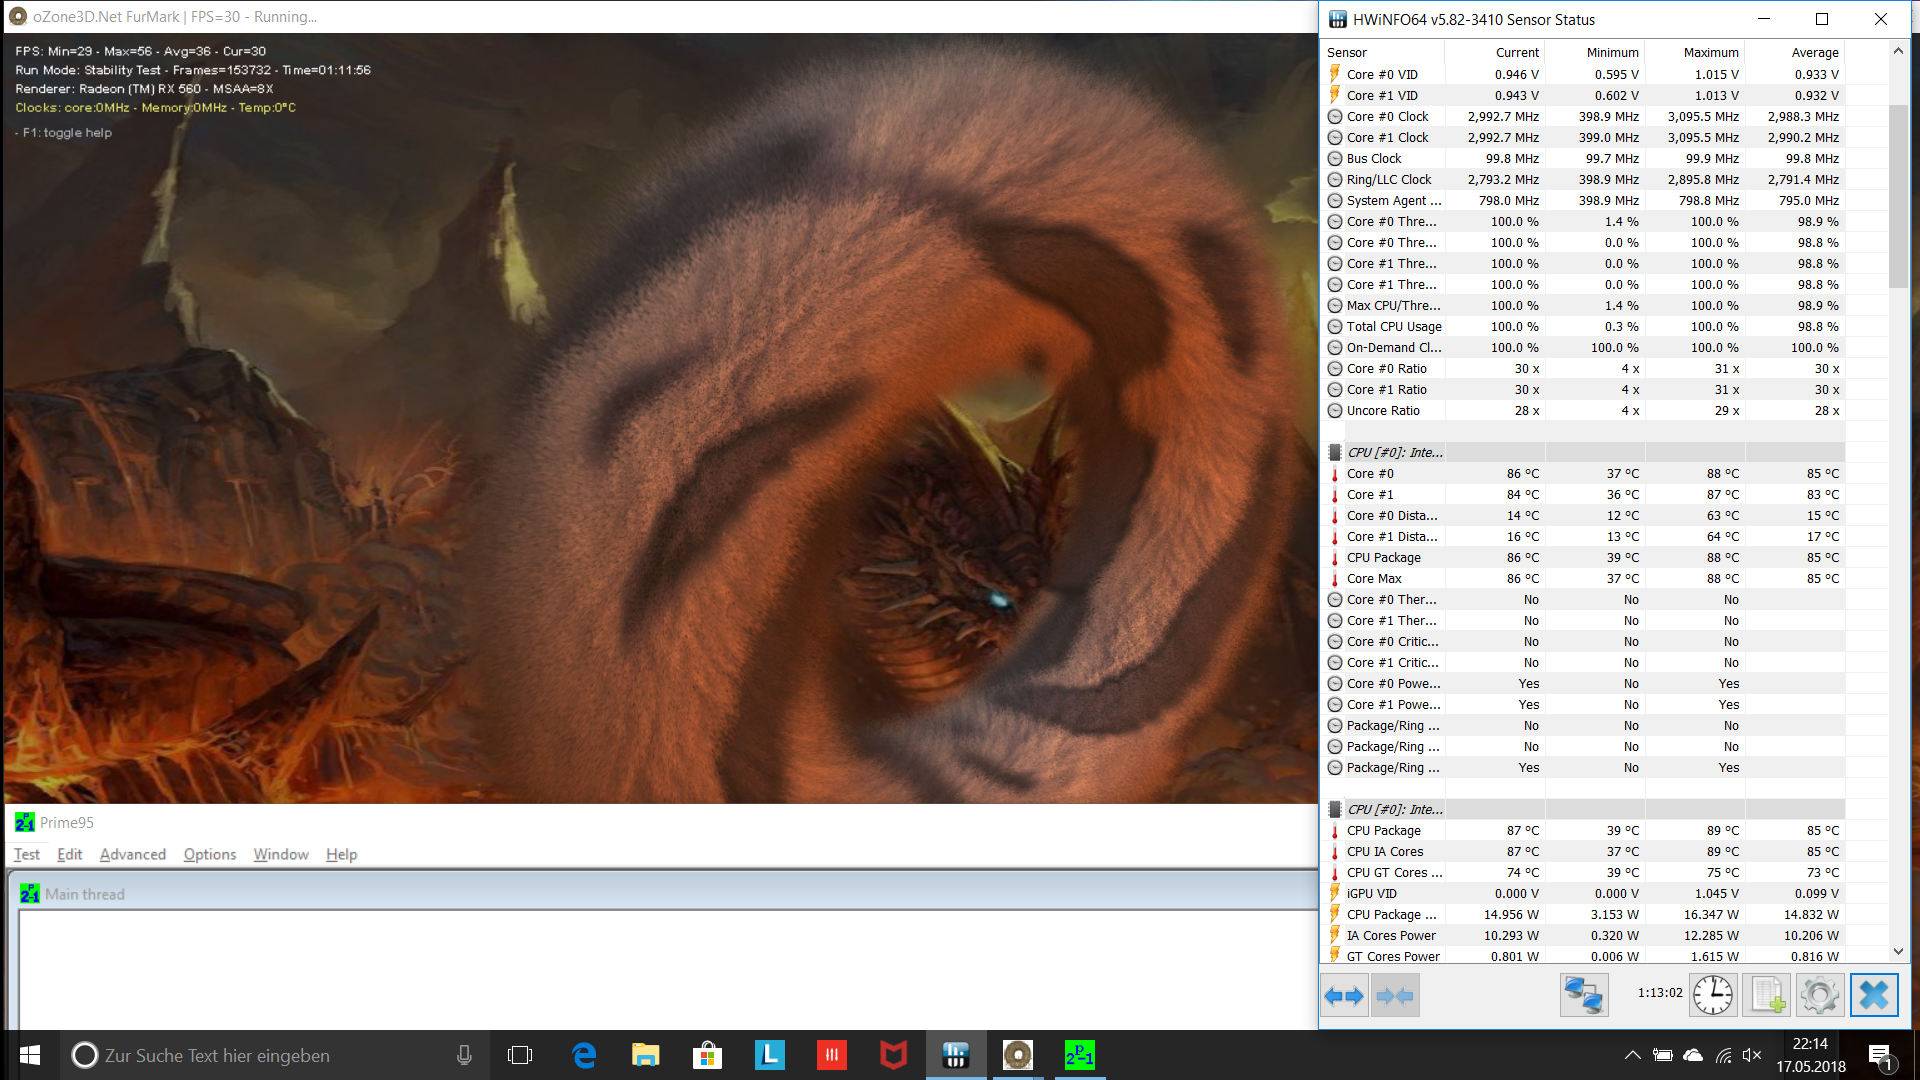The image size is (1920, 1080).
Task: Open the Prime95 Options menu
Action: pyautogui.click(x=210, y=854)
